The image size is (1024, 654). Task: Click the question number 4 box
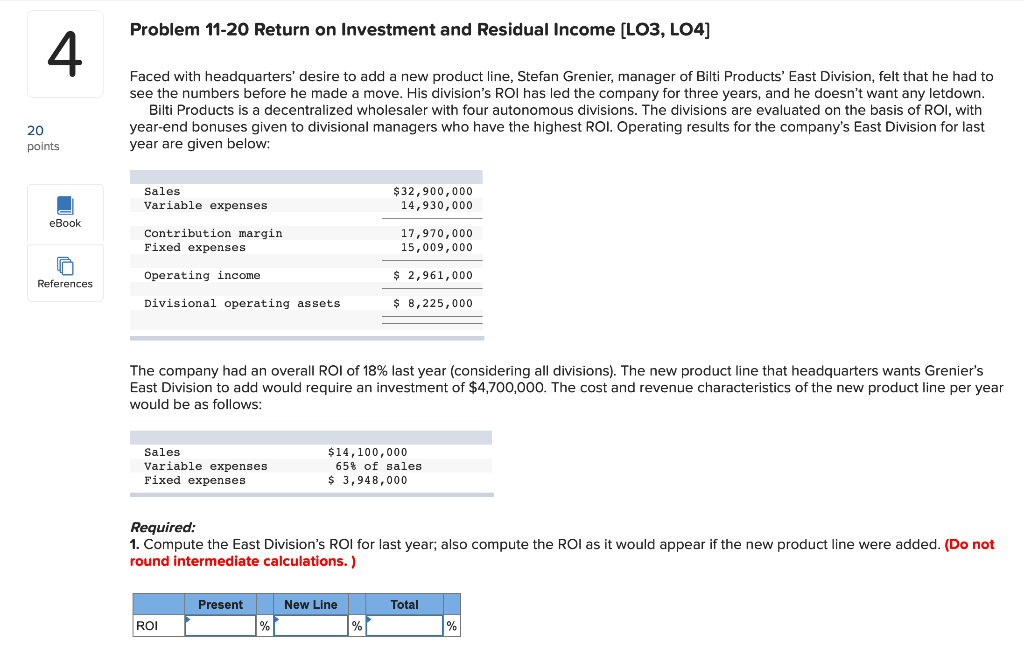(x=64, y=53)
